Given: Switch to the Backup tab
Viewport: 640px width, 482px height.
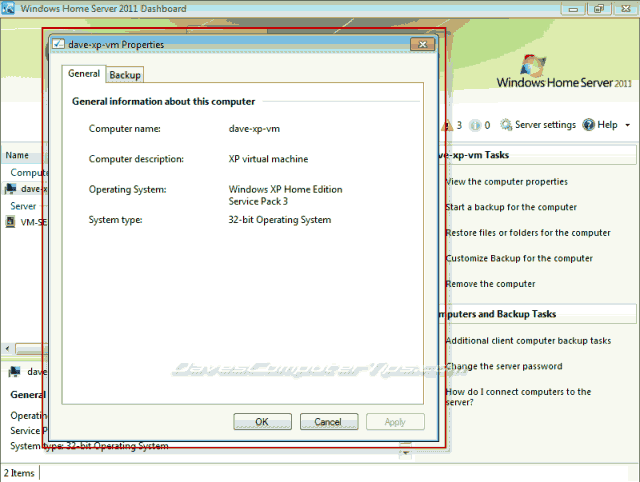Looking at the screenshot, I should [125, 75].
